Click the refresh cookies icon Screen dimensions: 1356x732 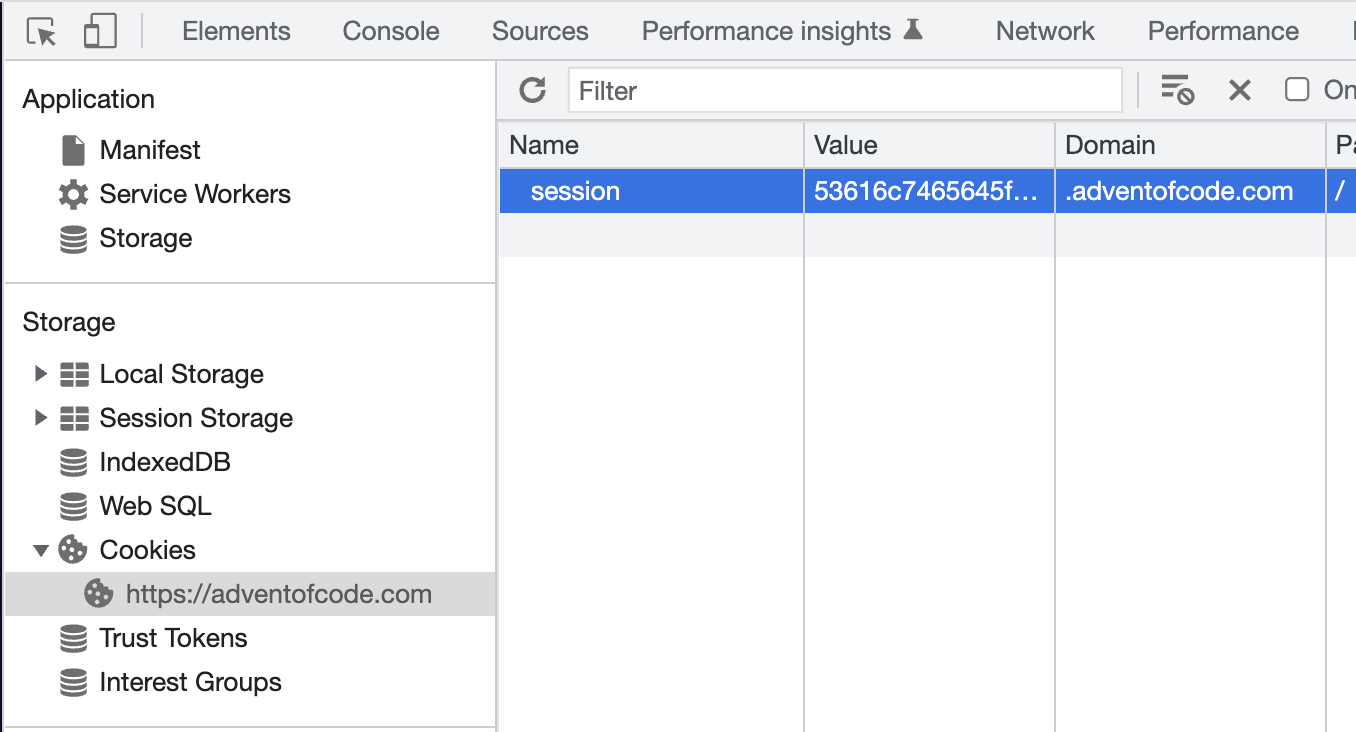pyautogui.click(x=533, y=90)
